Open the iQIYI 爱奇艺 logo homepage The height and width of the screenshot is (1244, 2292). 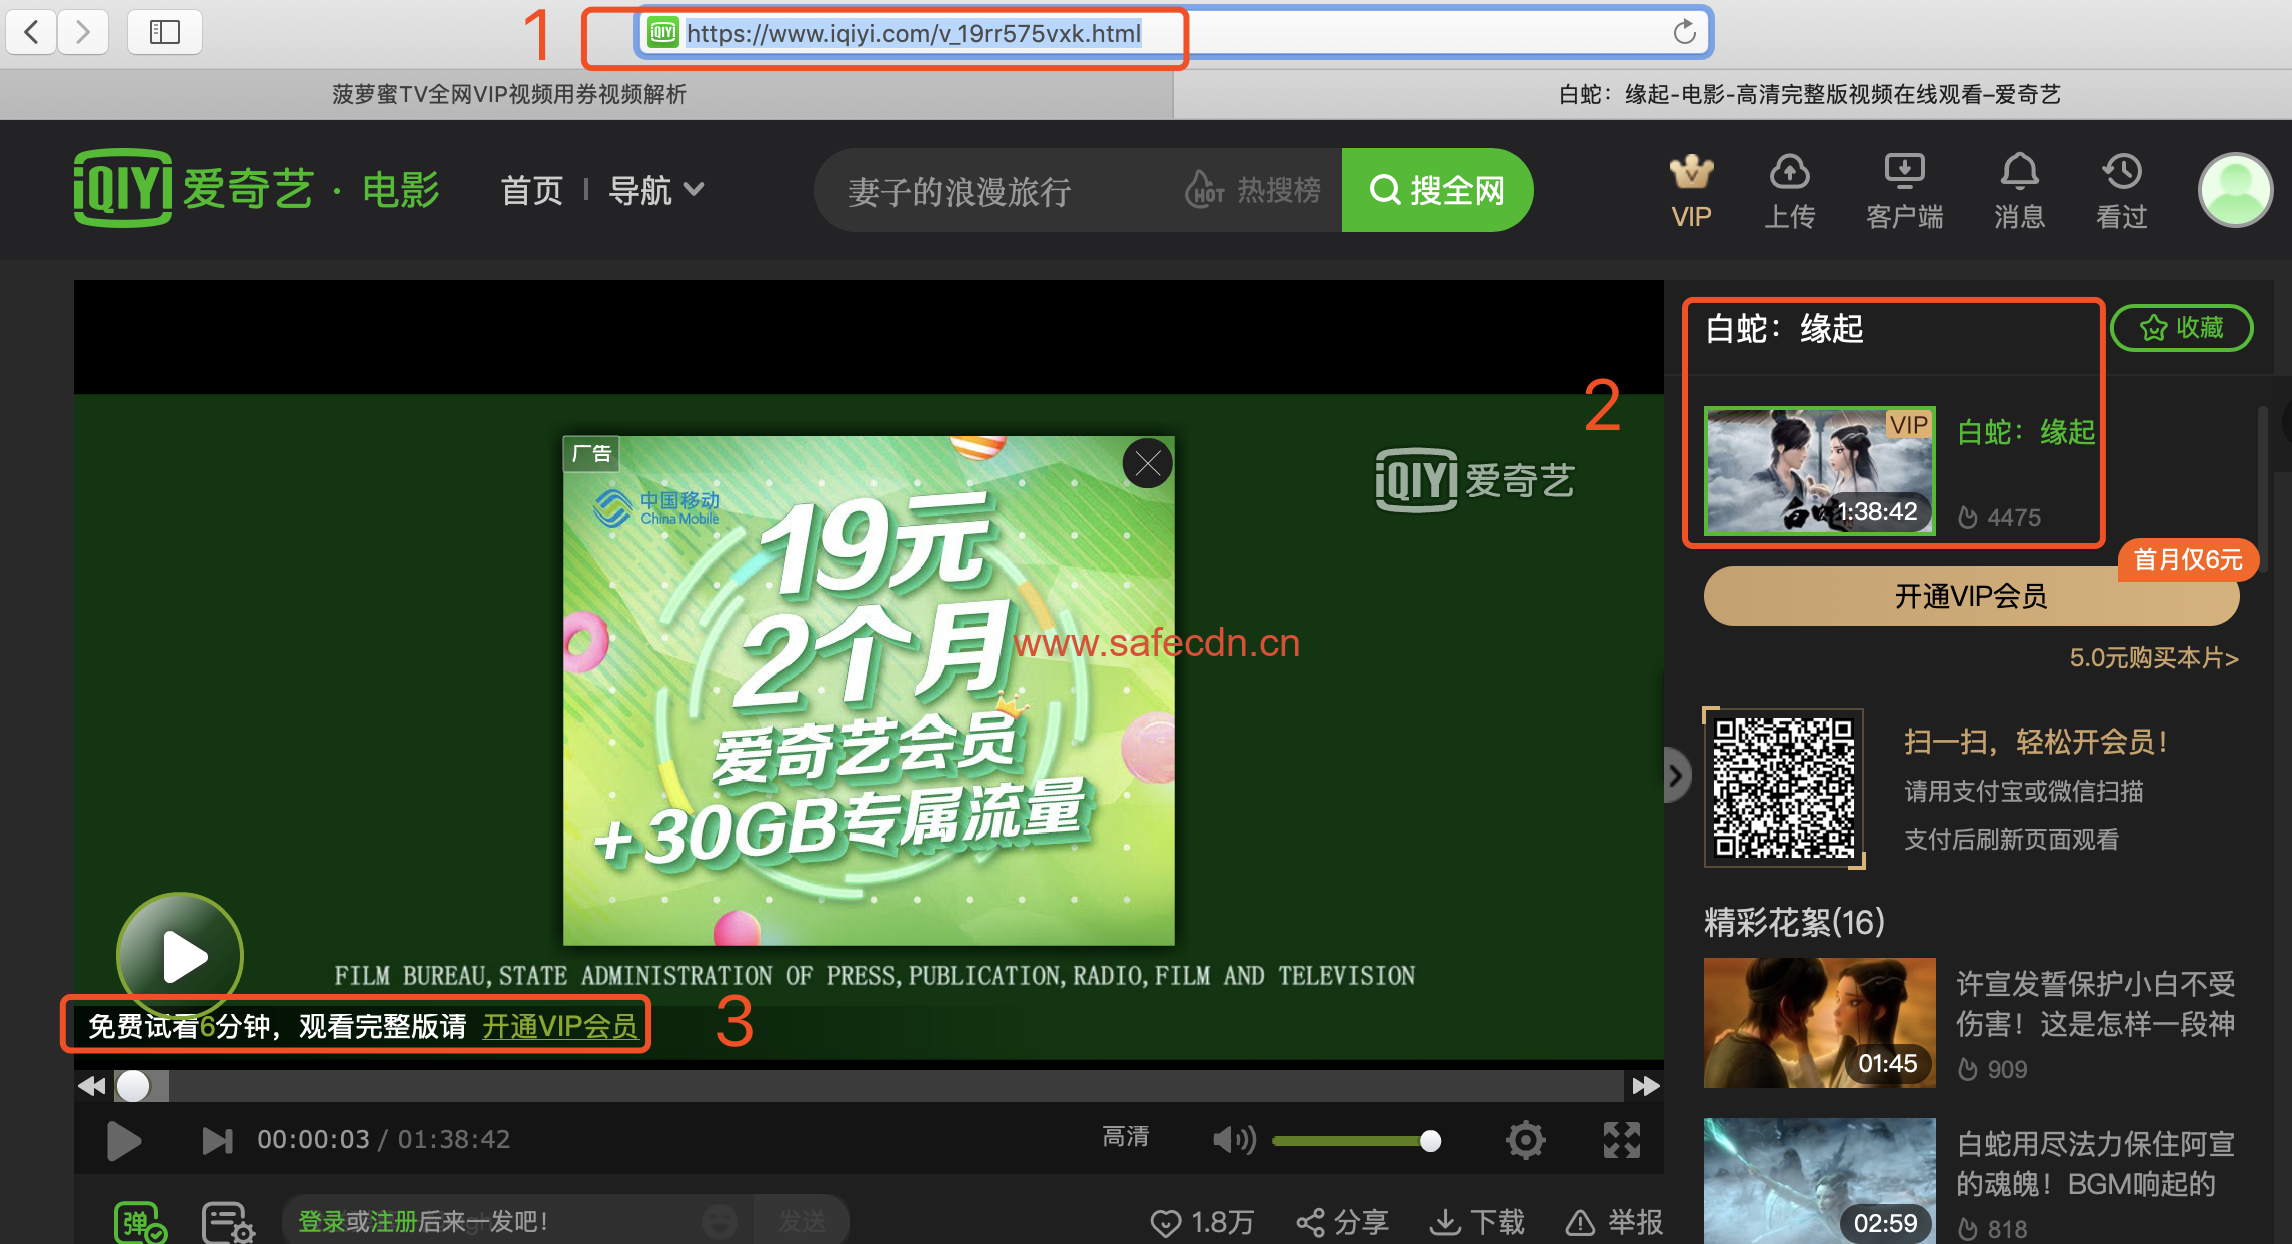click(194, 188)
